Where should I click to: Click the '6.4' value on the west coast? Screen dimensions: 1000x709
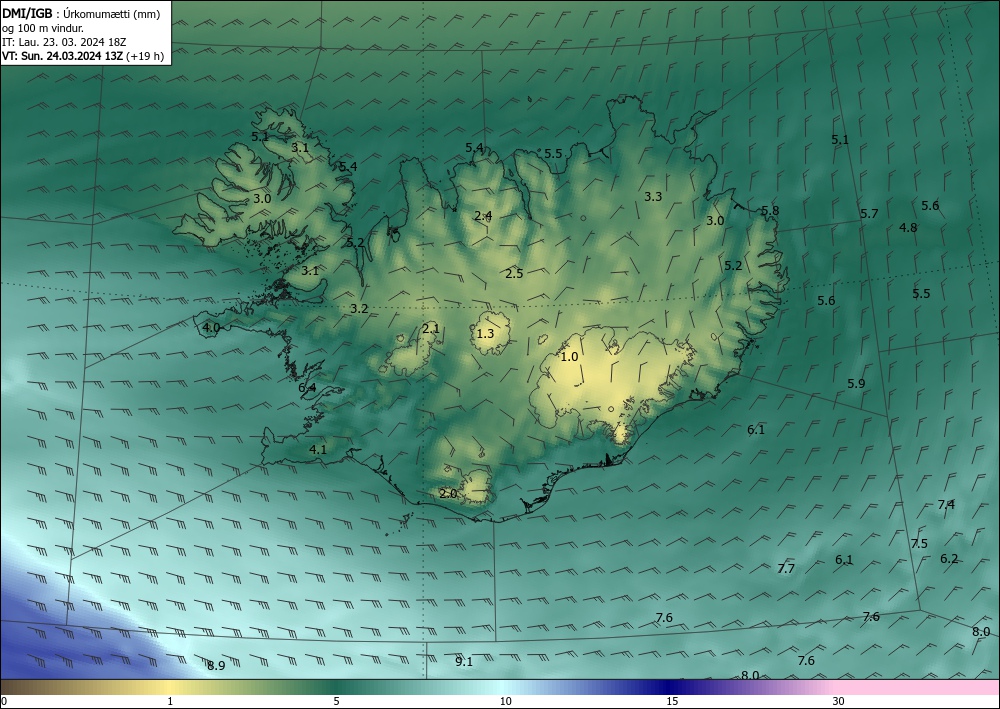(x=307, y=387)
